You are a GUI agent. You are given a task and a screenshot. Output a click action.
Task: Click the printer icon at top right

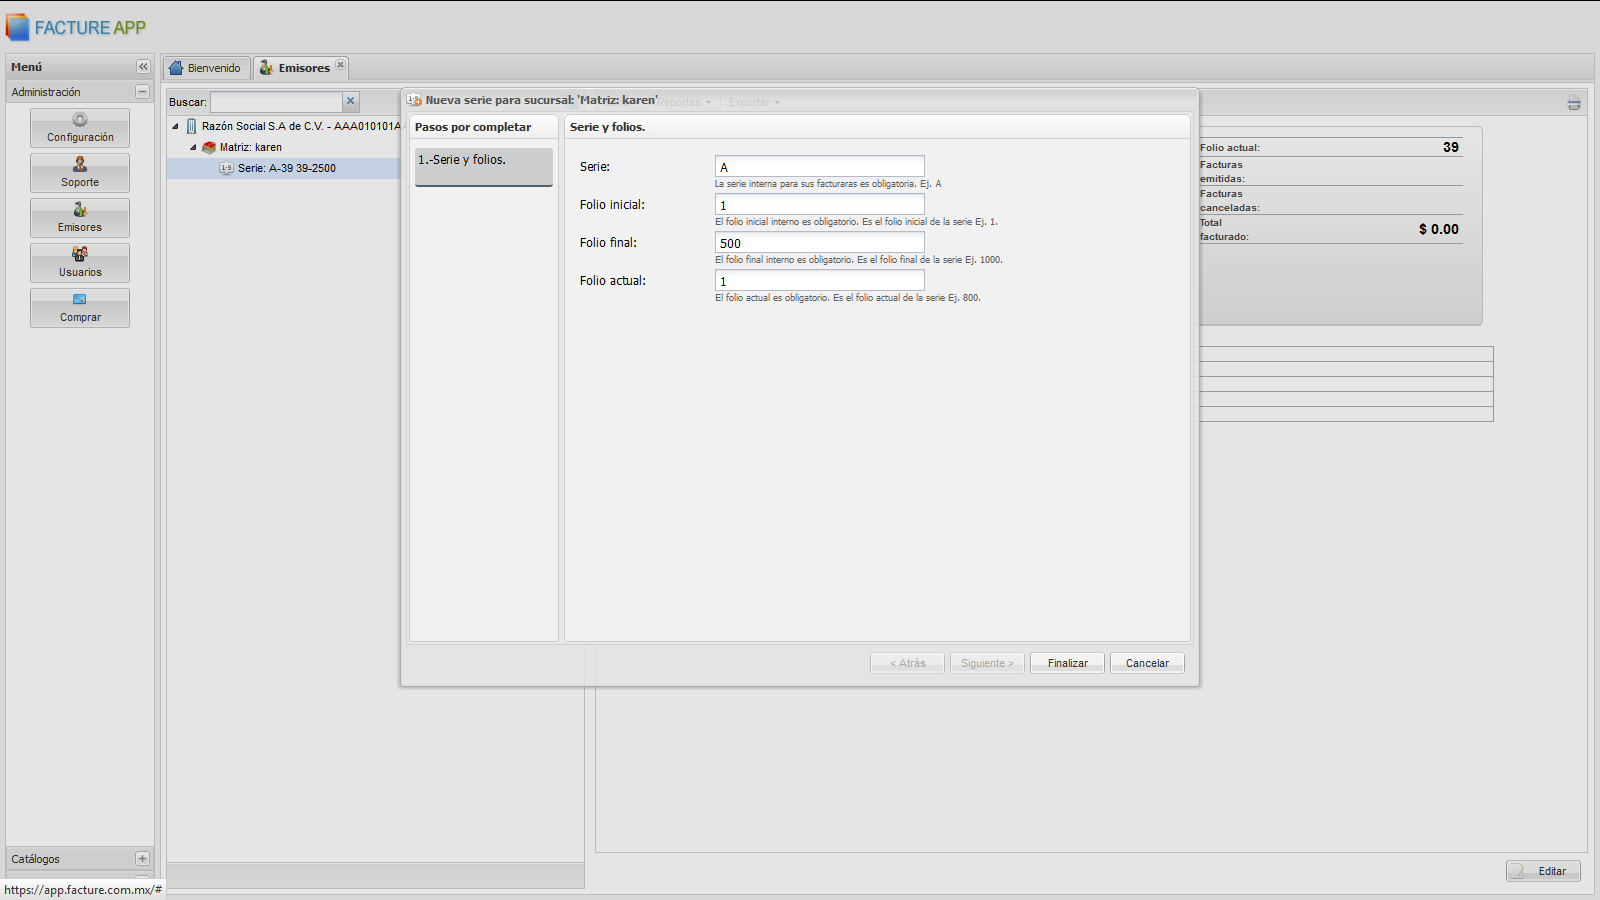click(1573, 103)
